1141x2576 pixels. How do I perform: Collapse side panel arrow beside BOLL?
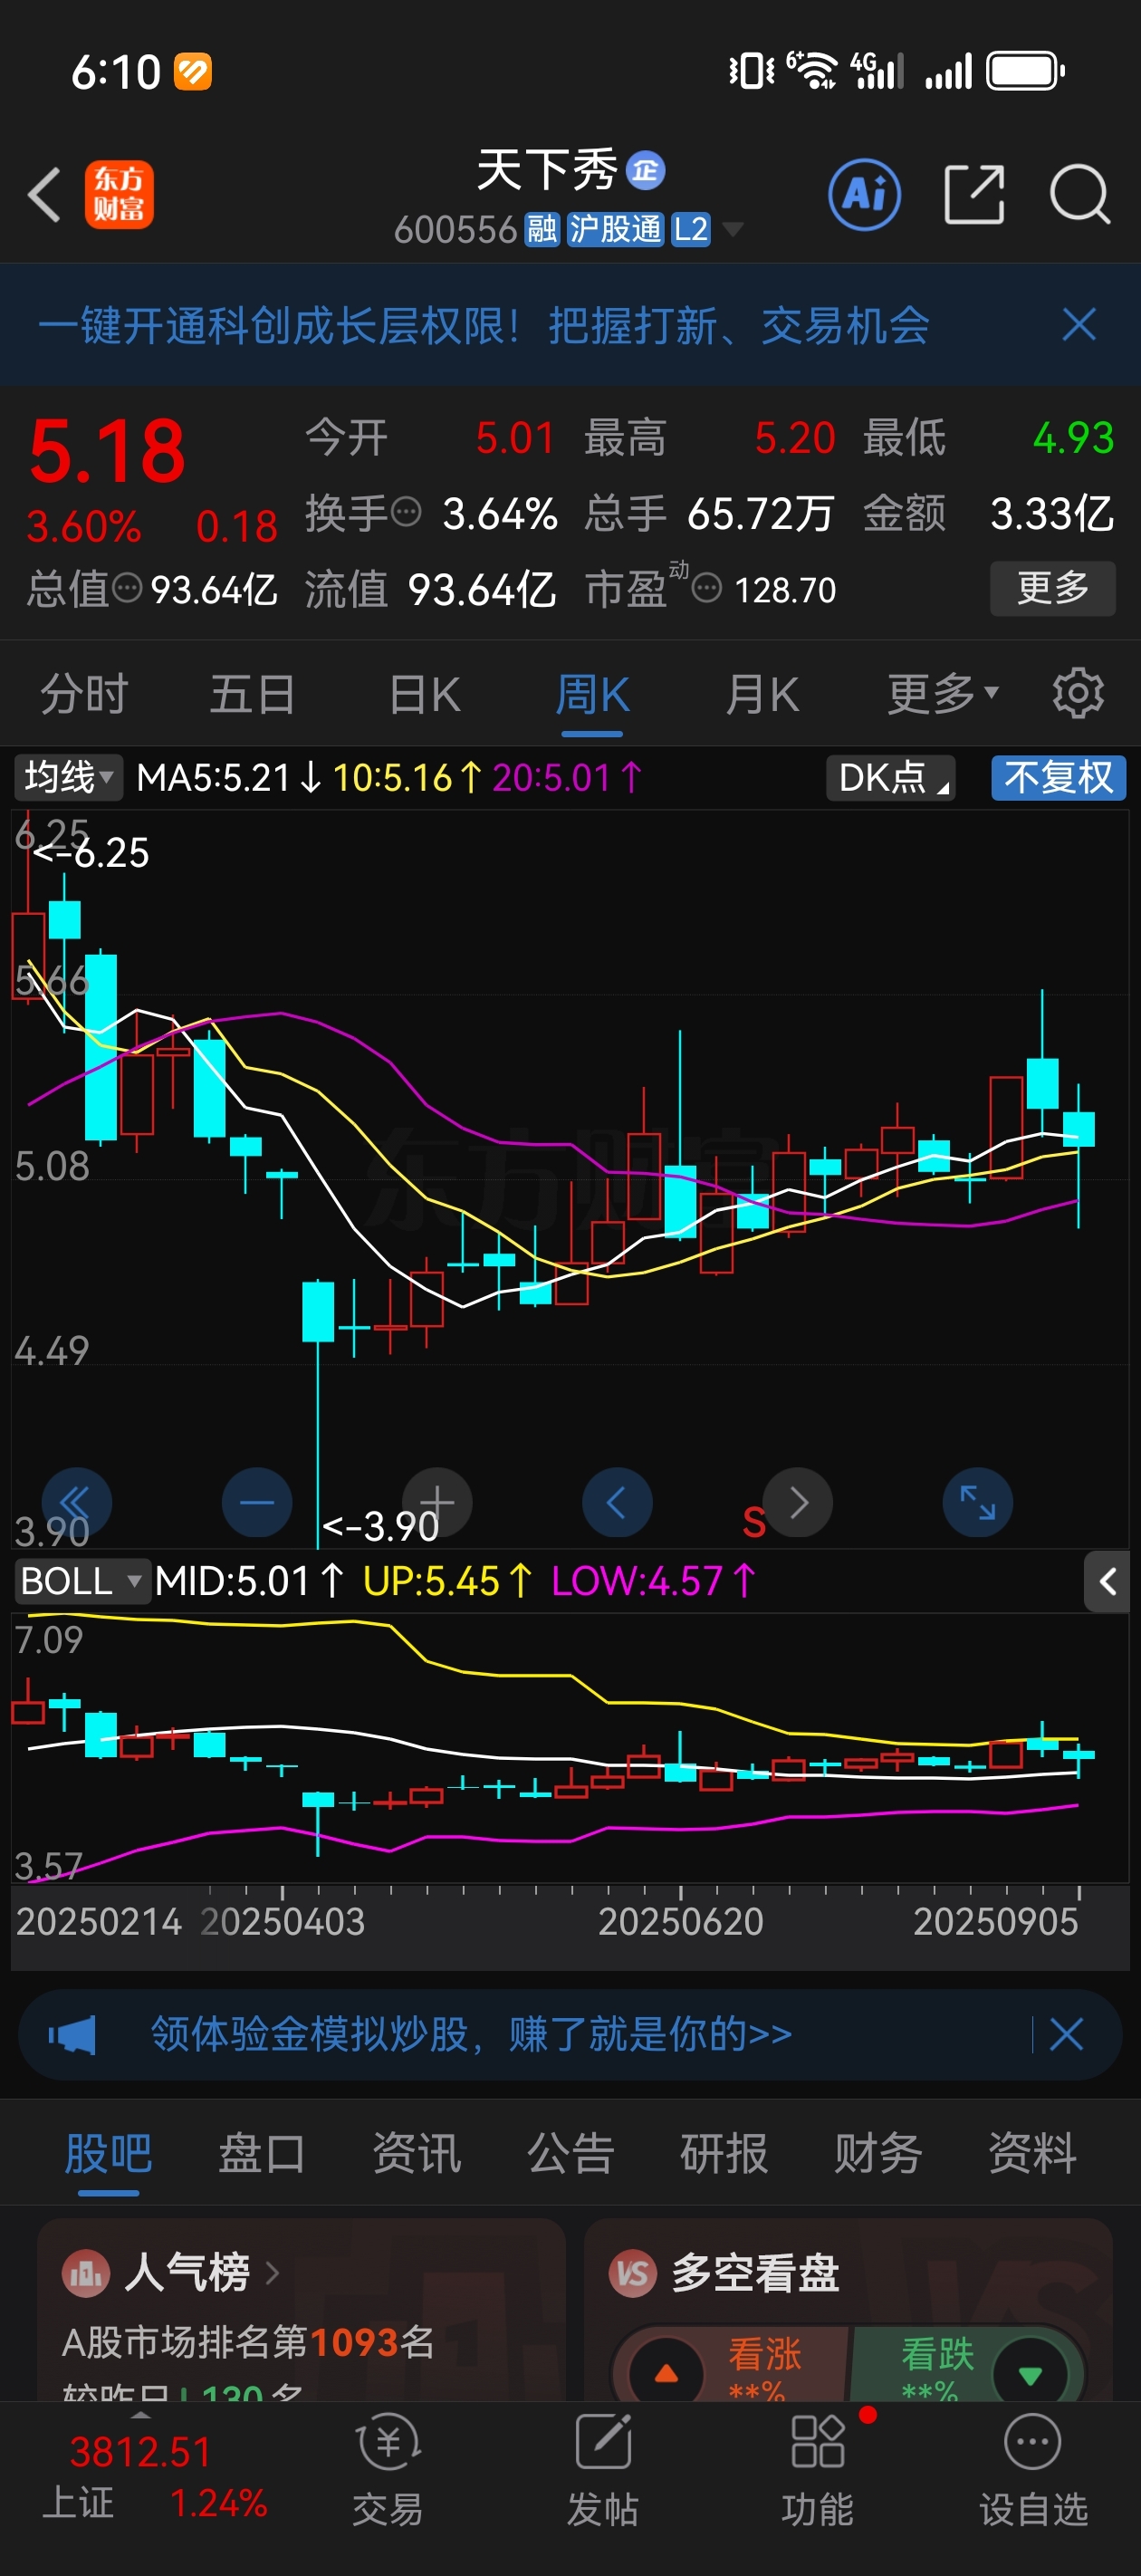click(1107, 1581)
